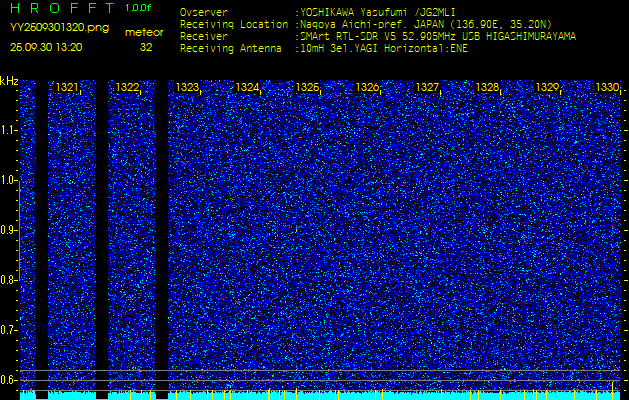Screen dimensions: 629x400
Task: Click the 0.6 frequency axis label
Action: click(x=8, y=380)
